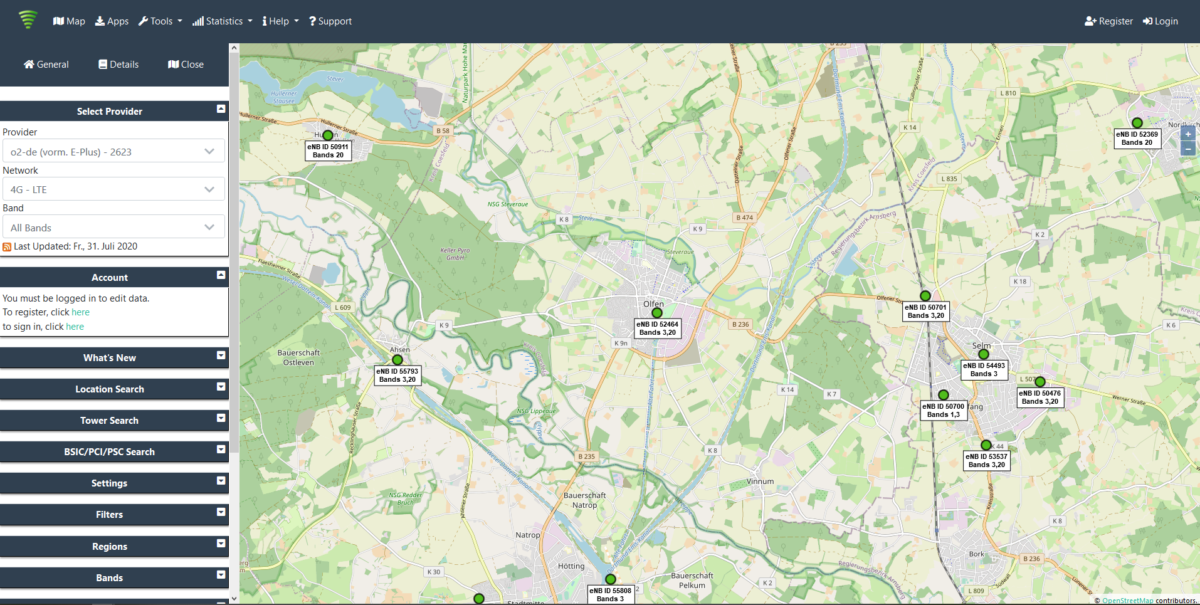
Task: Open the Statistics menu
Action: click(222, 21)
